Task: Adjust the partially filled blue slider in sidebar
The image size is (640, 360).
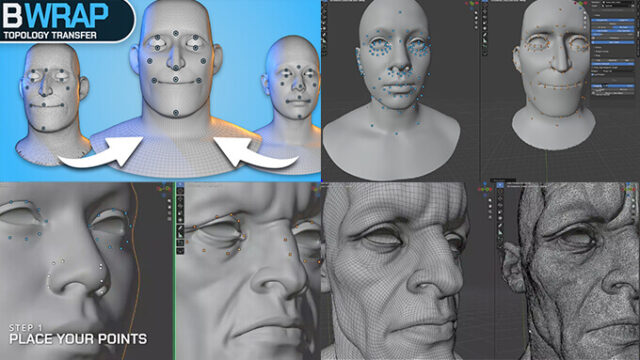Action: [x=613, y=86]
